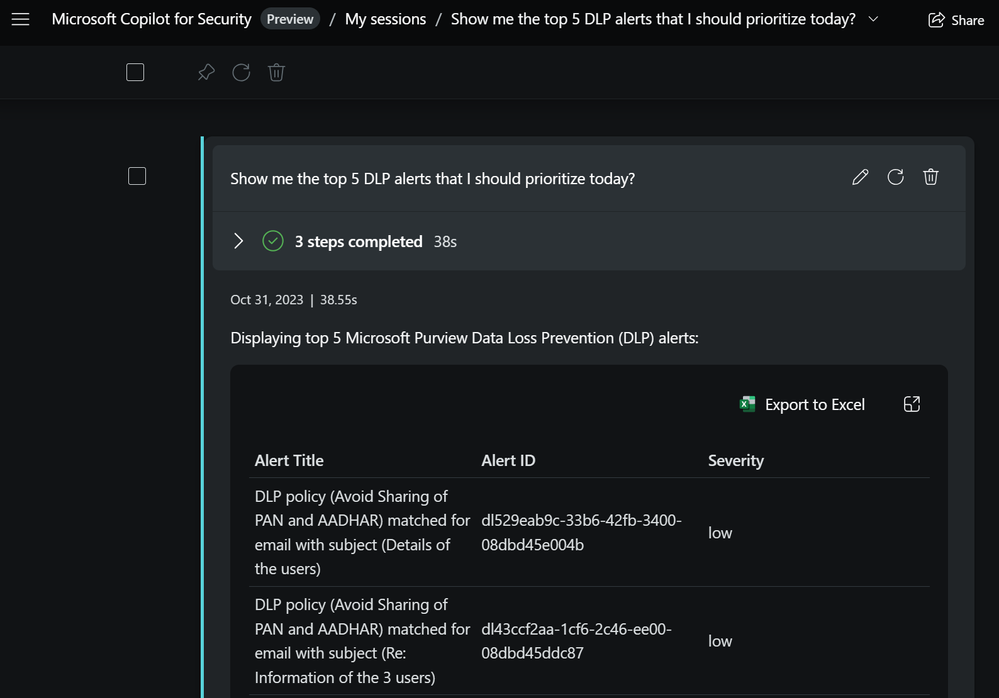Delete the DLP alerts prompt
The height and width of the screenshot is (698, 999).
coord(930,177)
